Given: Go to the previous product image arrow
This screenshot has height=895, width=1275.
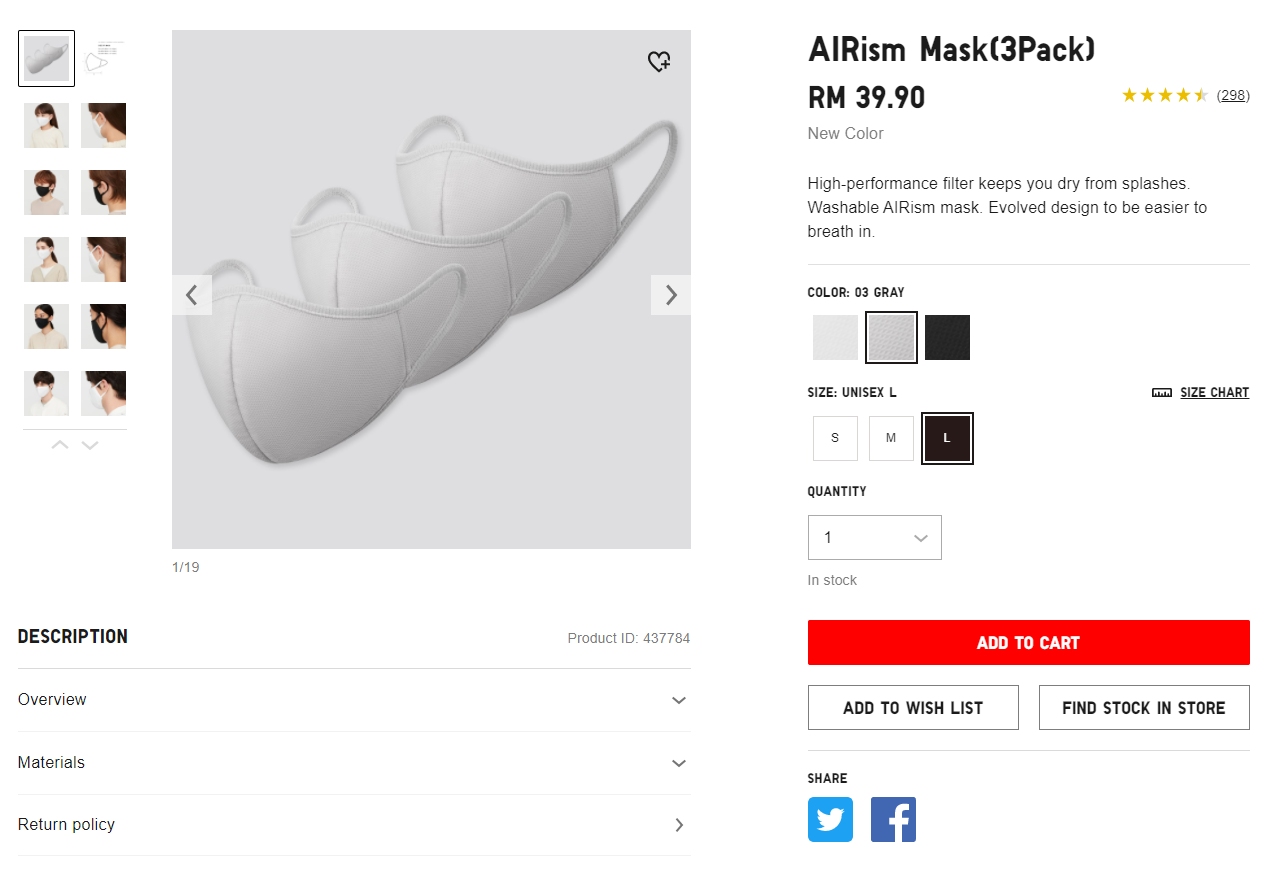Looking at the screenshot, I should (x=192, y=295).
